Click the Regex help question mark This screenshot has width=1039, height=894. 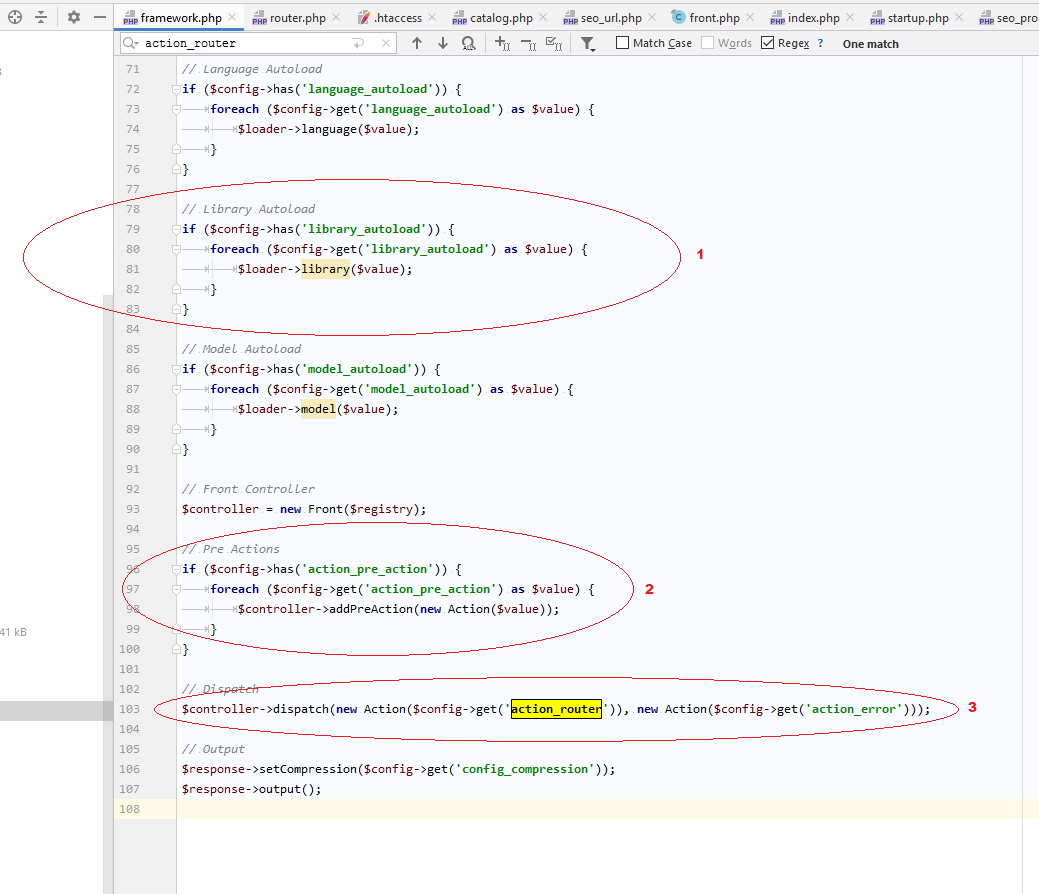(821, 43)
